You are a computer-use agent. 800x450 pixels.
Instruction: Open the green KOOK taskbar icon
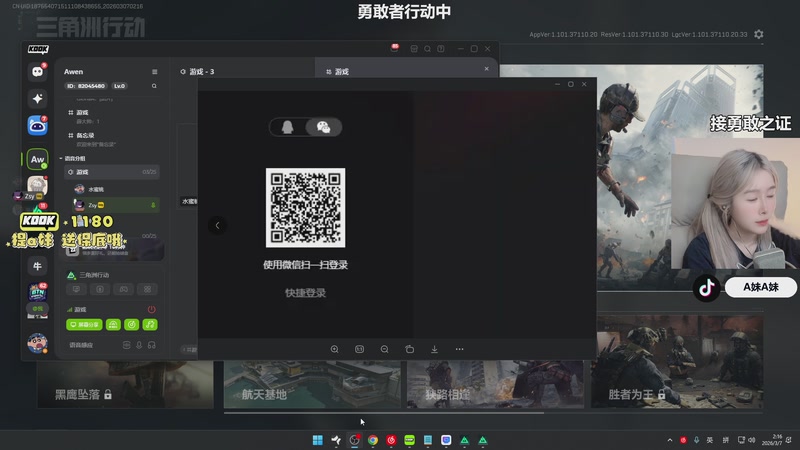(410, 440)
